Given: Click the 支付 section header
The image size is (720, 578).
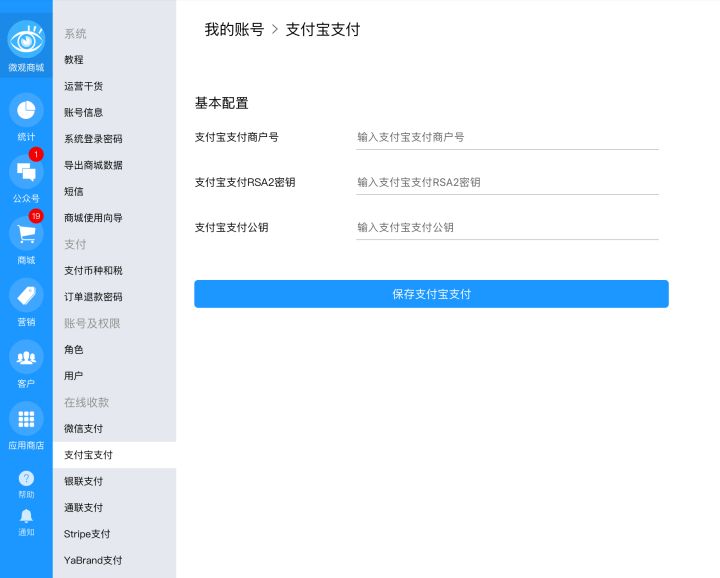Looking at the screenshot, I should 75,244.
